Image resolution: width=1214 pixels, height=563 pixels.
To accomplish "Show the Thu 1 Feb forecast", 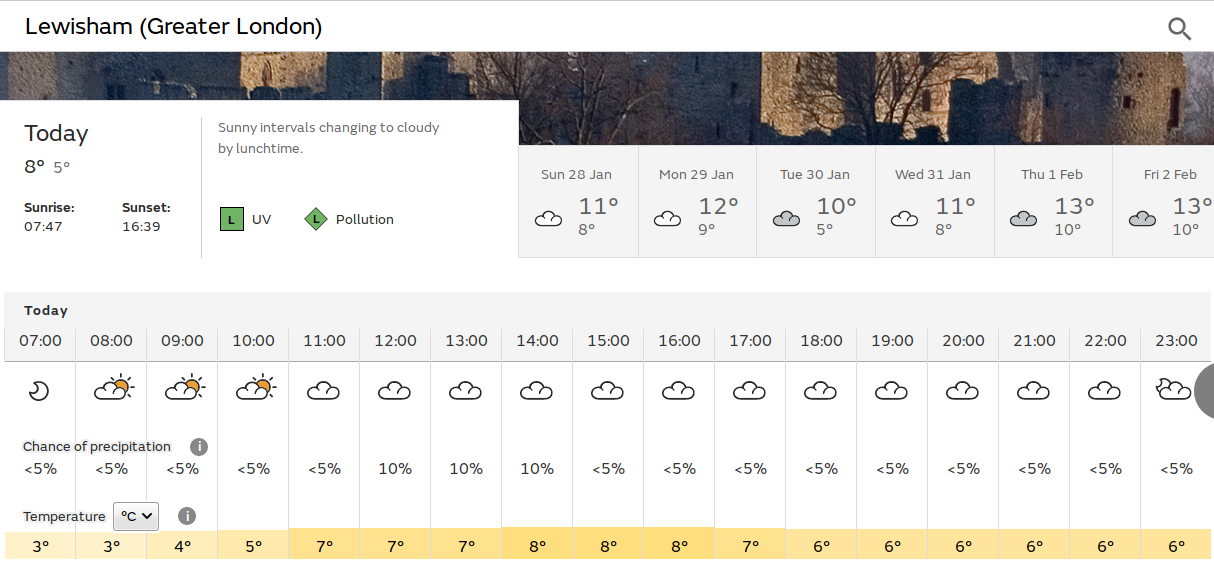I will tap(1053, 202).
